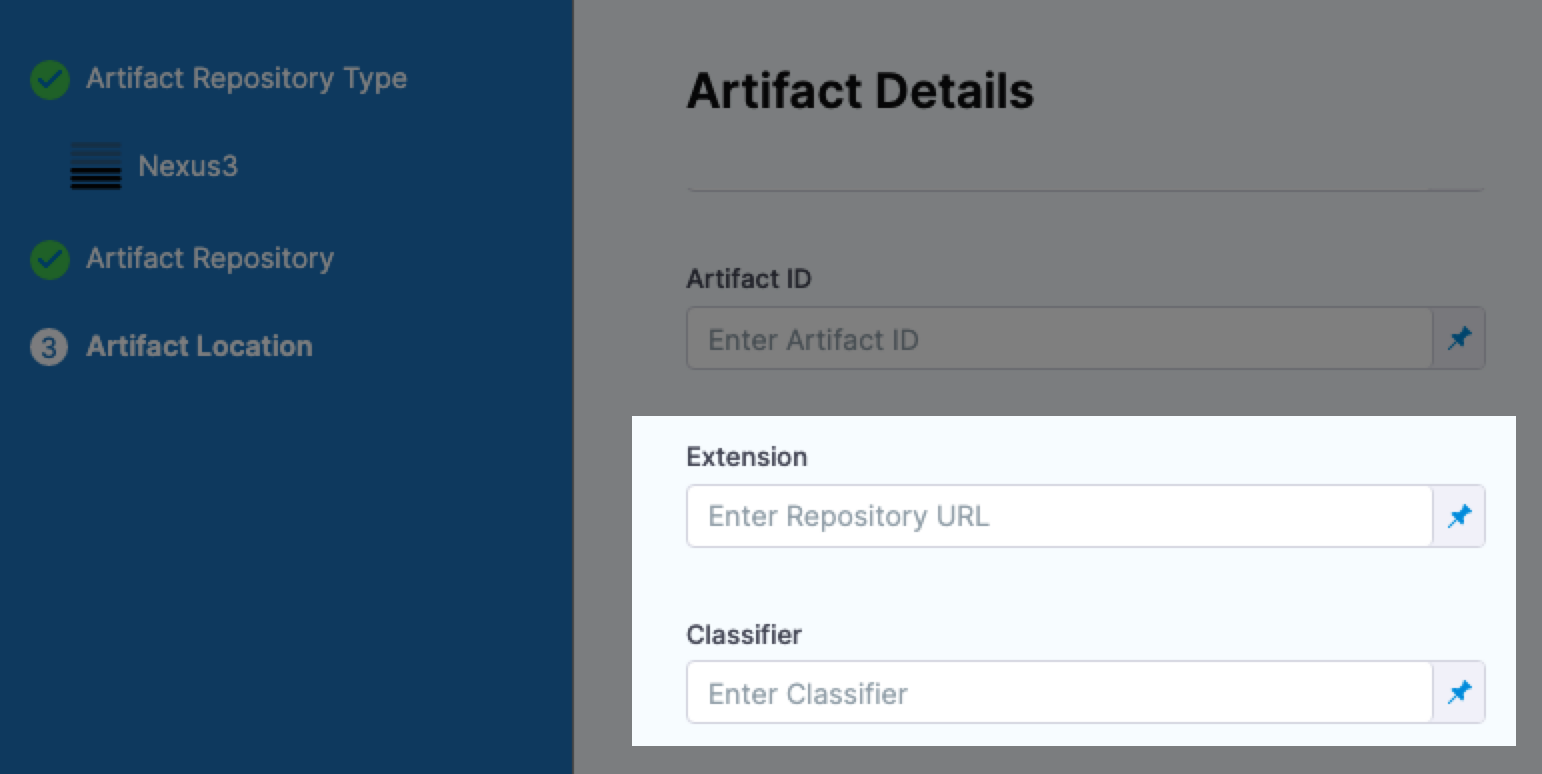Screen dimensions: 1542x774
Task: Click into the Extension text field
Action: click(x=1058, y=516)
